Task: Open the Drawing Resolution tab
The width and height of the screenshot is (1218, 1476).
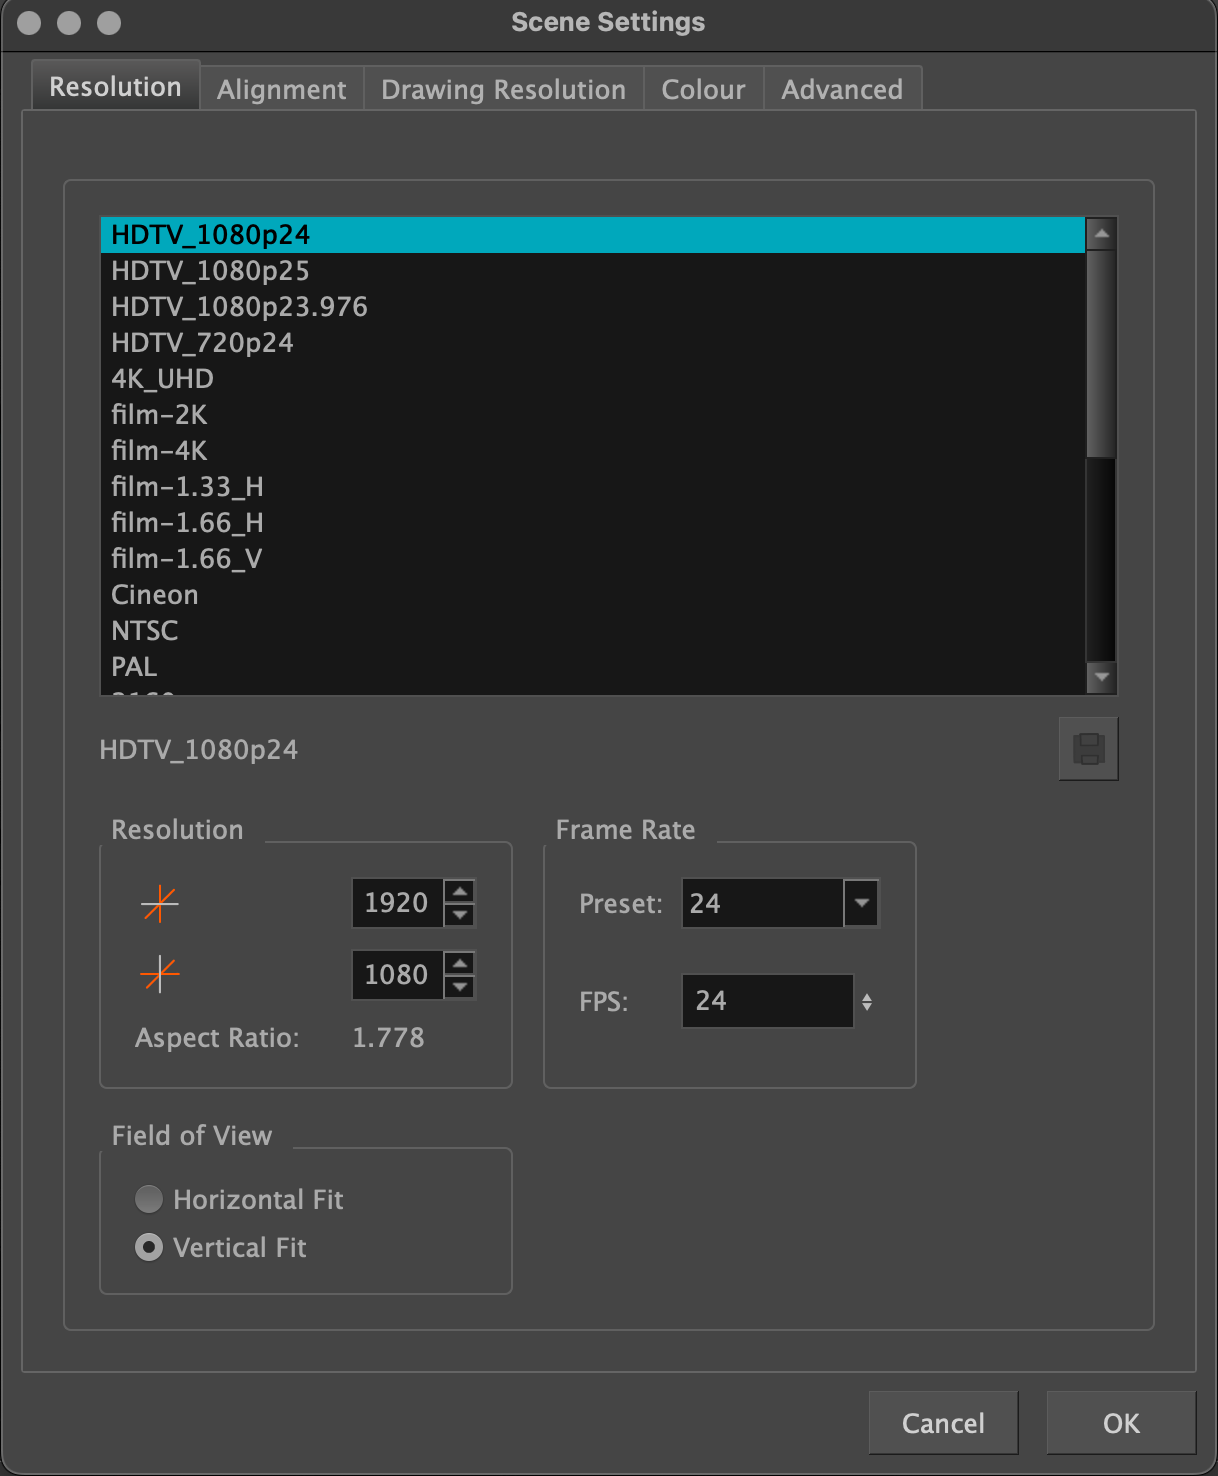Action: tap(503, 90)
